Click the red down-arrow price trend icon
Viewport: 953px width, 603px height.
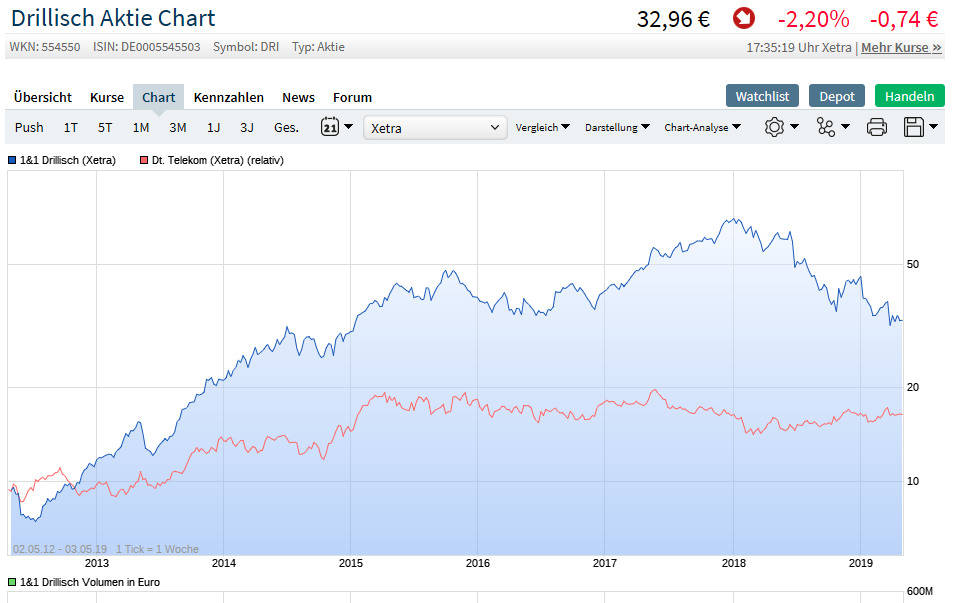click(743, 19)
